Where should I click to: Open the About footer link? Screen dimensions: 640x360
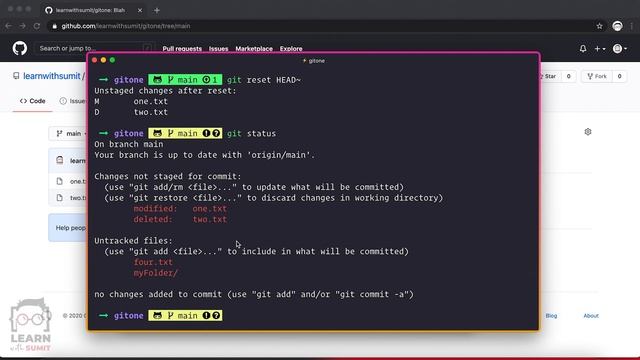tap(591, 316)
